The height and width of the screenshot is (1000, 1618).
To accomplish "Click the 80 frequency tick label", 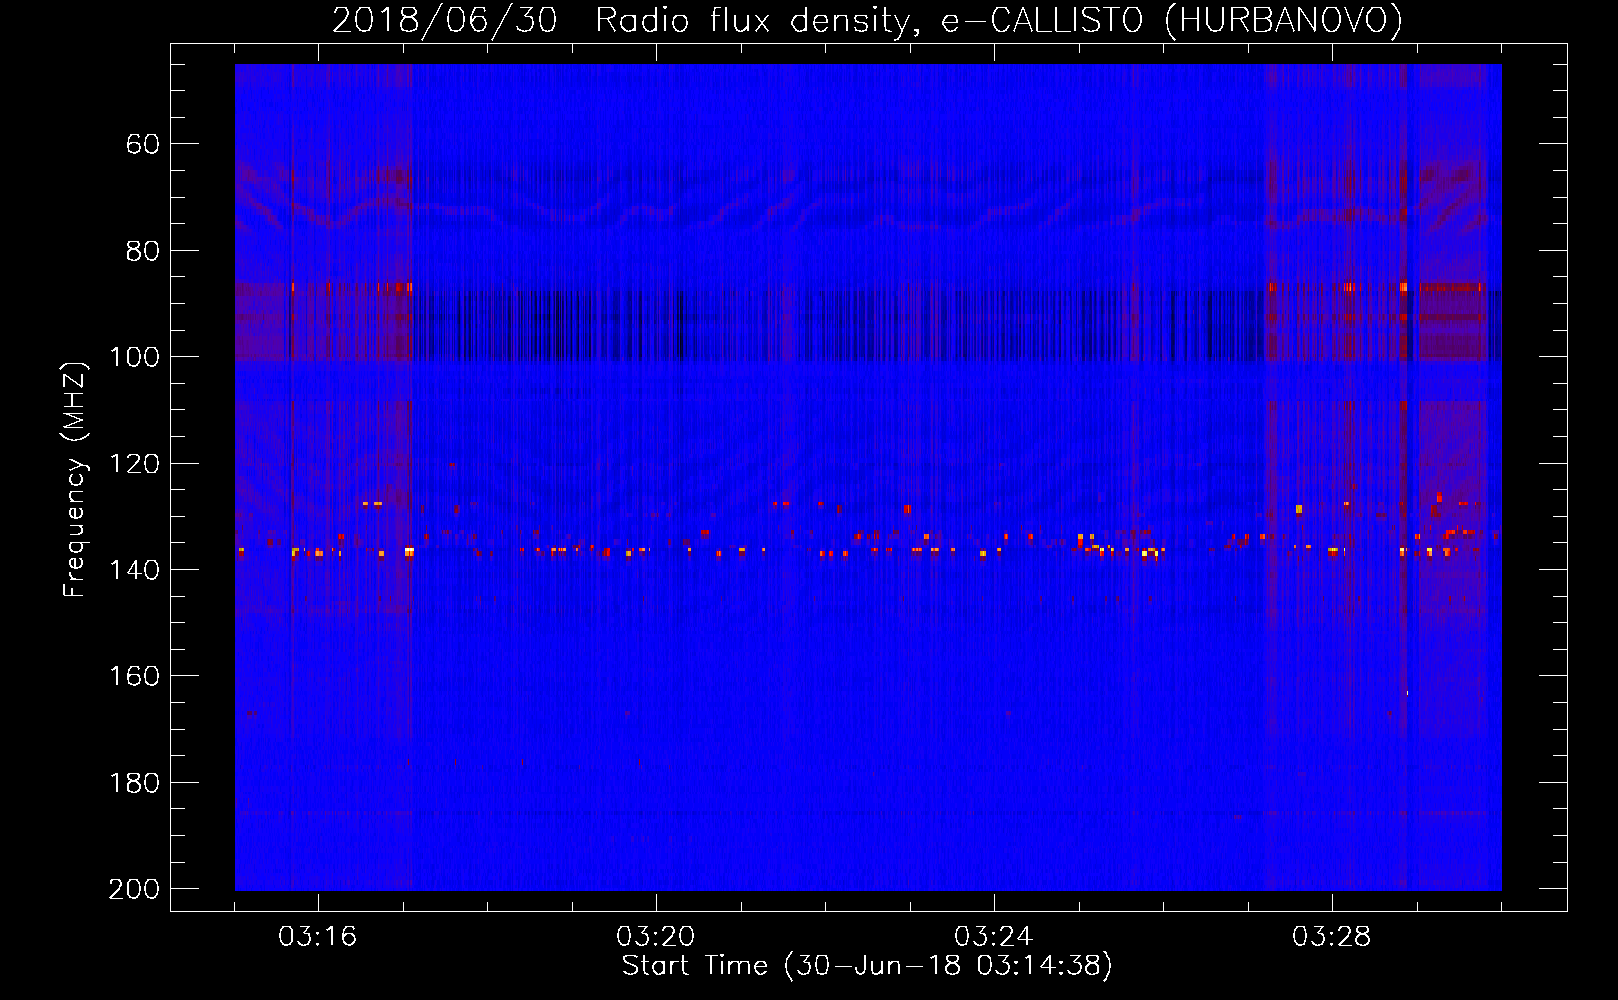I will pyautogui.click(x=143, y=251).
